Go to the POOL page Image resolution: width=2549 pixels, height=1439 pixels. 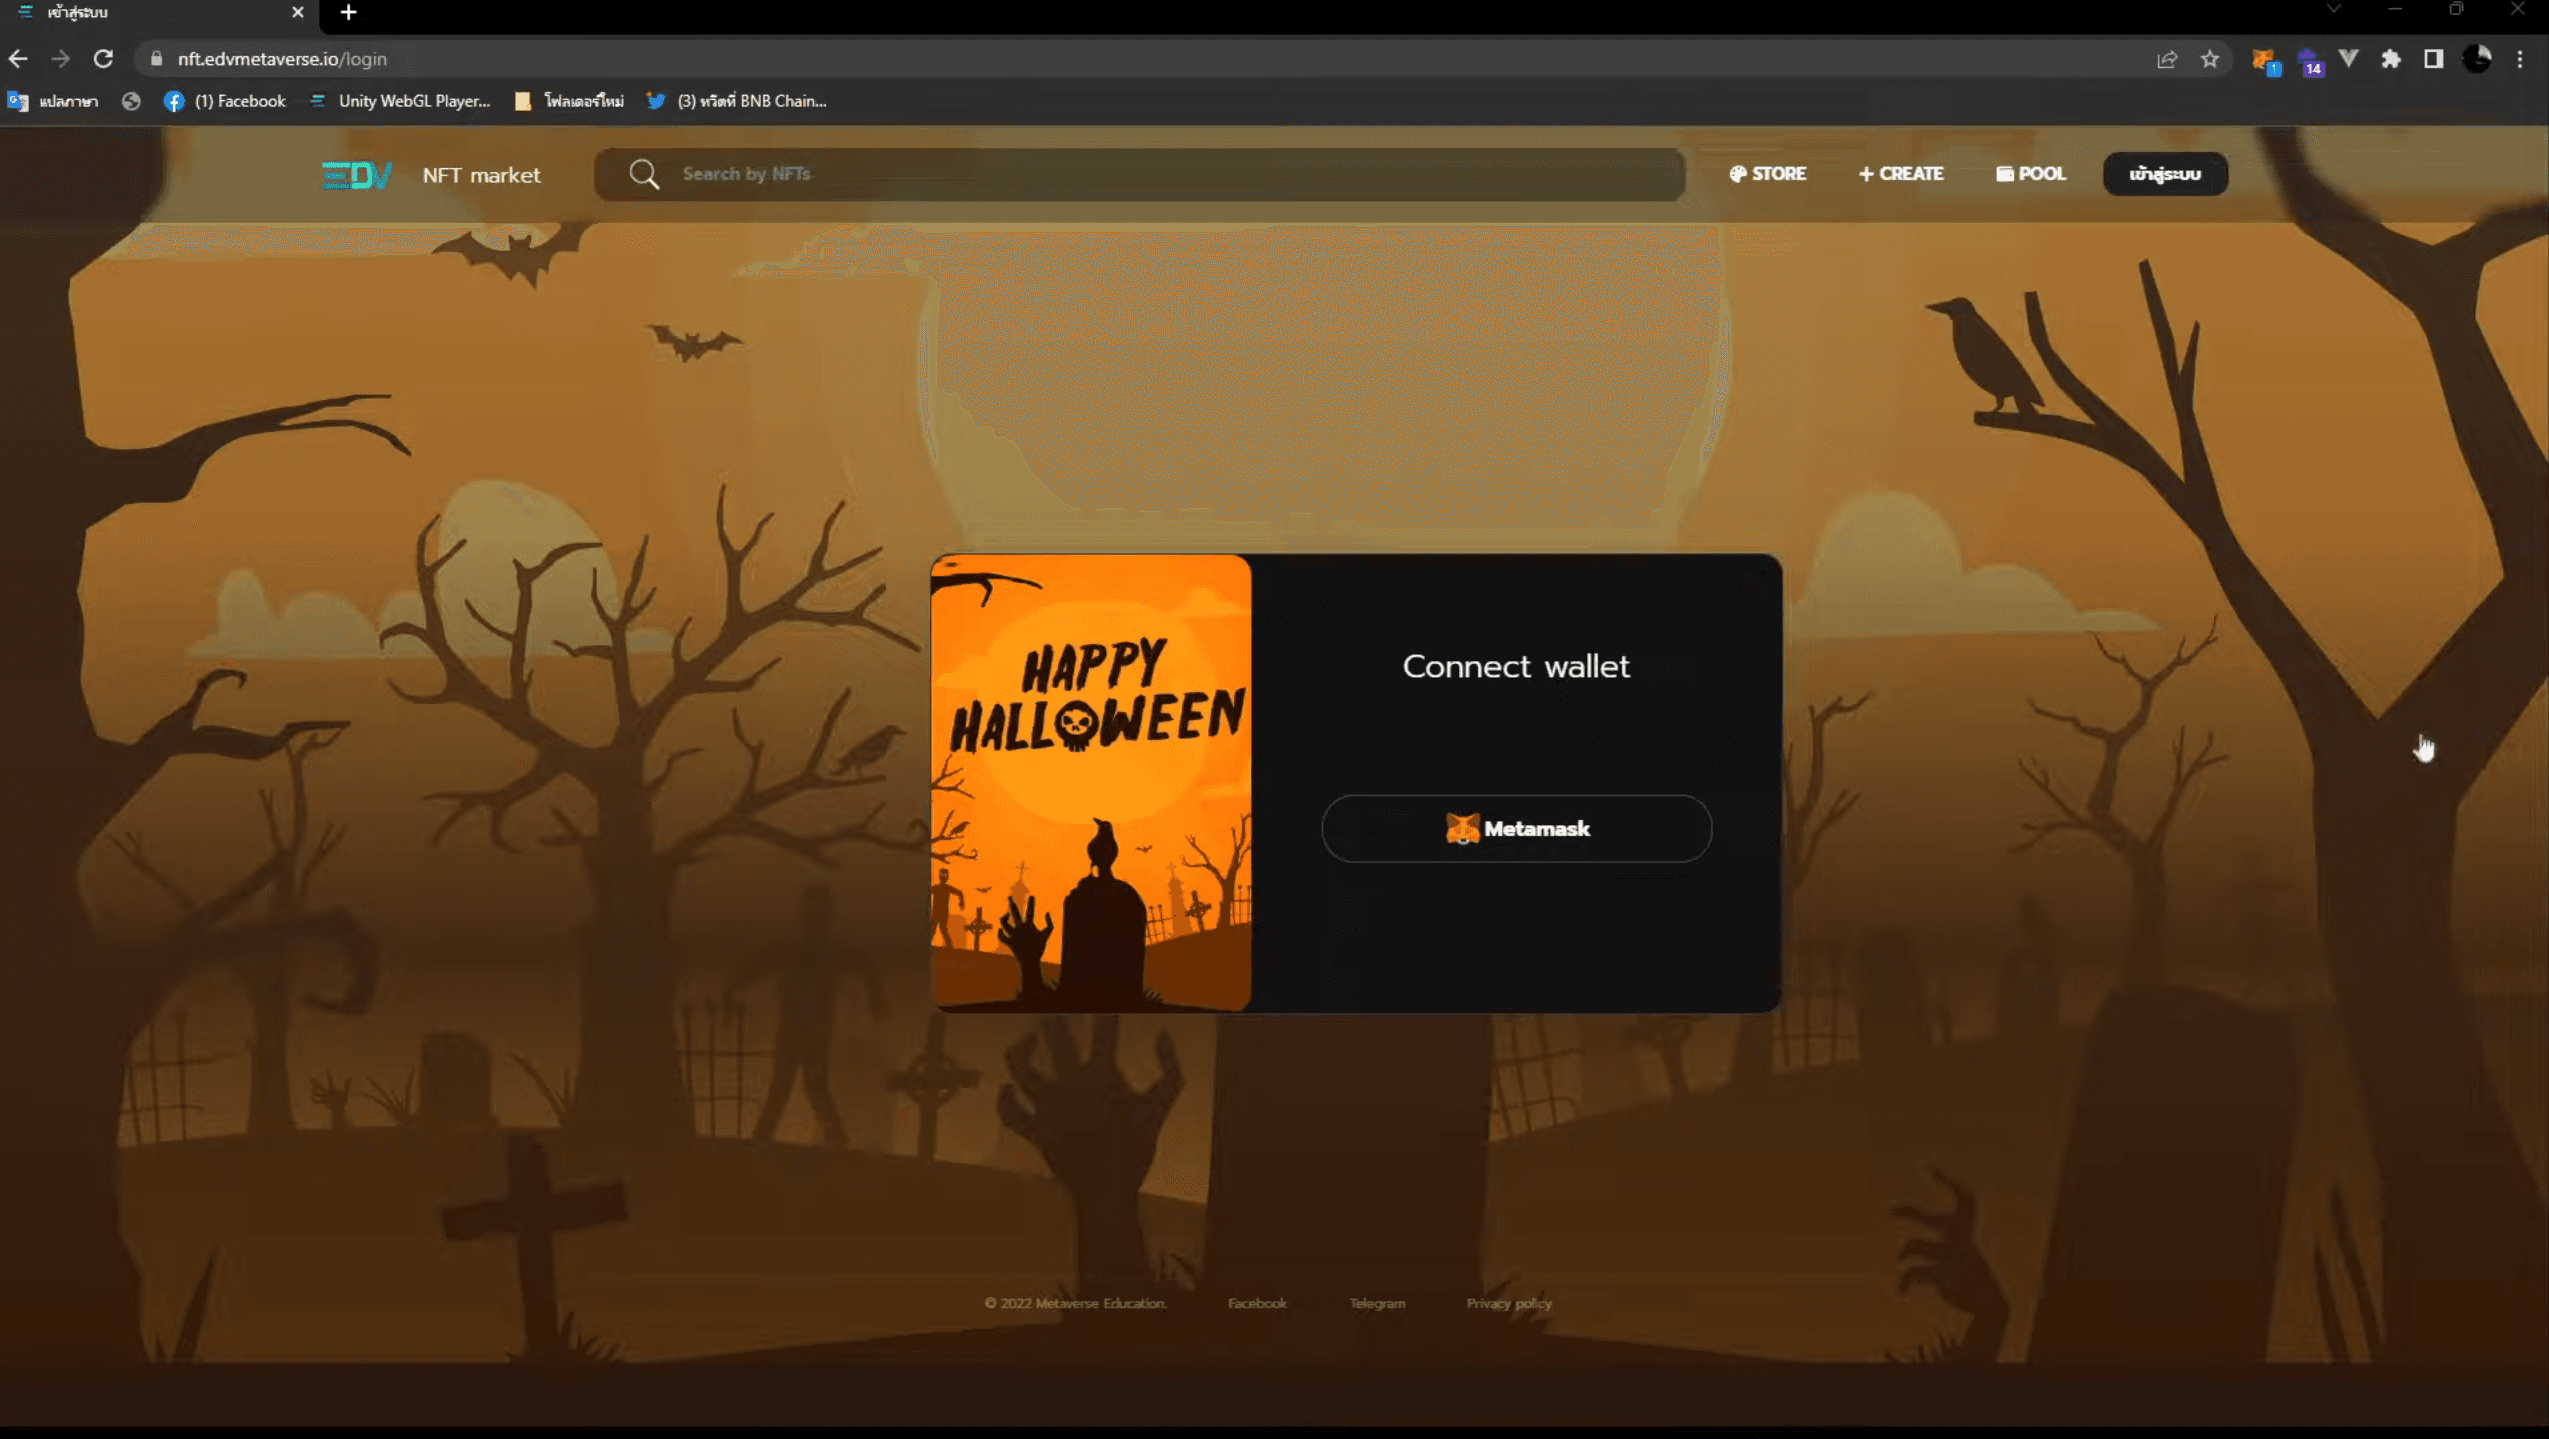(x=2031, y=174)
